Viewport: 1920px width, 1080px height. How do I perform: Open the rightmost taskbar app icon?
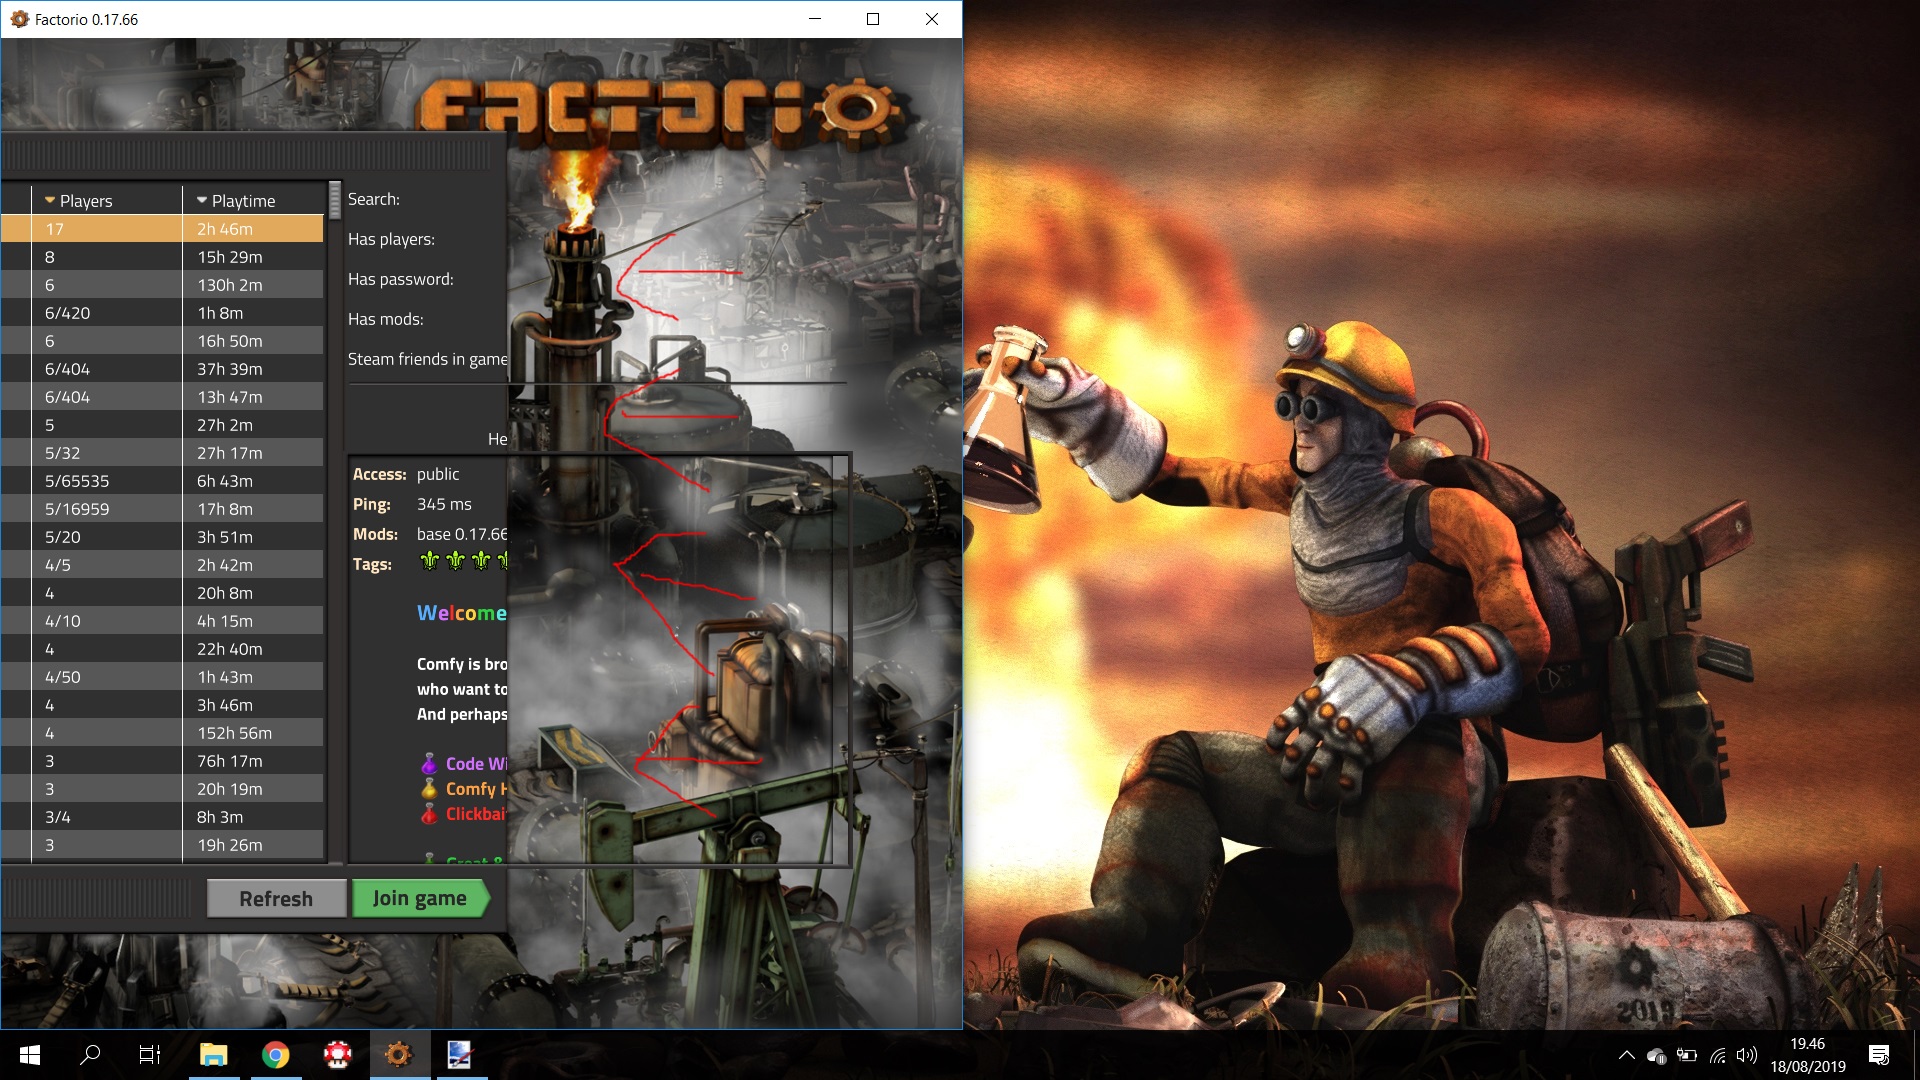[459, 1054]
